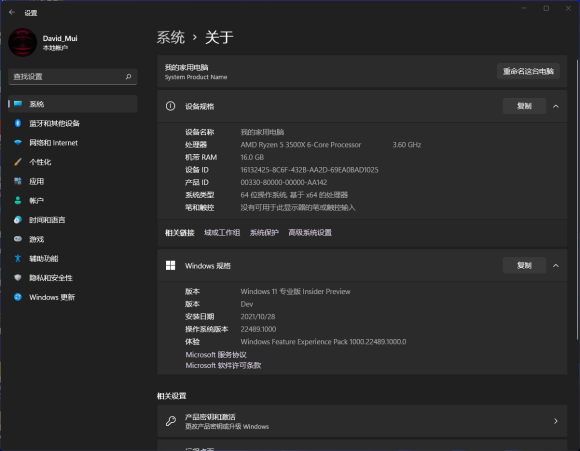The height and width of the screenshot is (451, 580).
Task: Open 应用 settings
Action: pos(73,181)
